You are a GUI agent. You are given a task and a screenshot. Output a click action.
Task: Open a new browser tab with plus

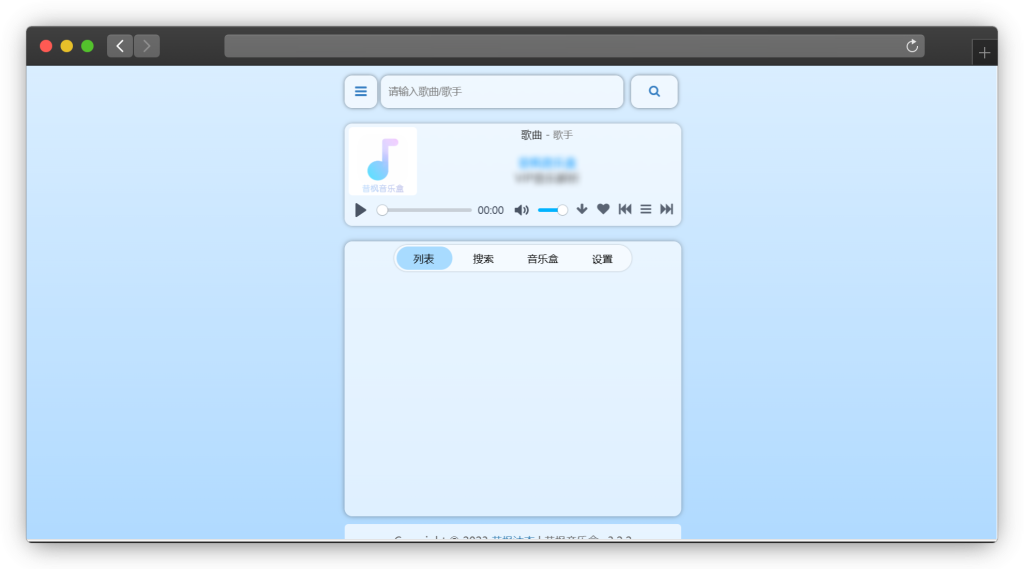coord(984,53)
